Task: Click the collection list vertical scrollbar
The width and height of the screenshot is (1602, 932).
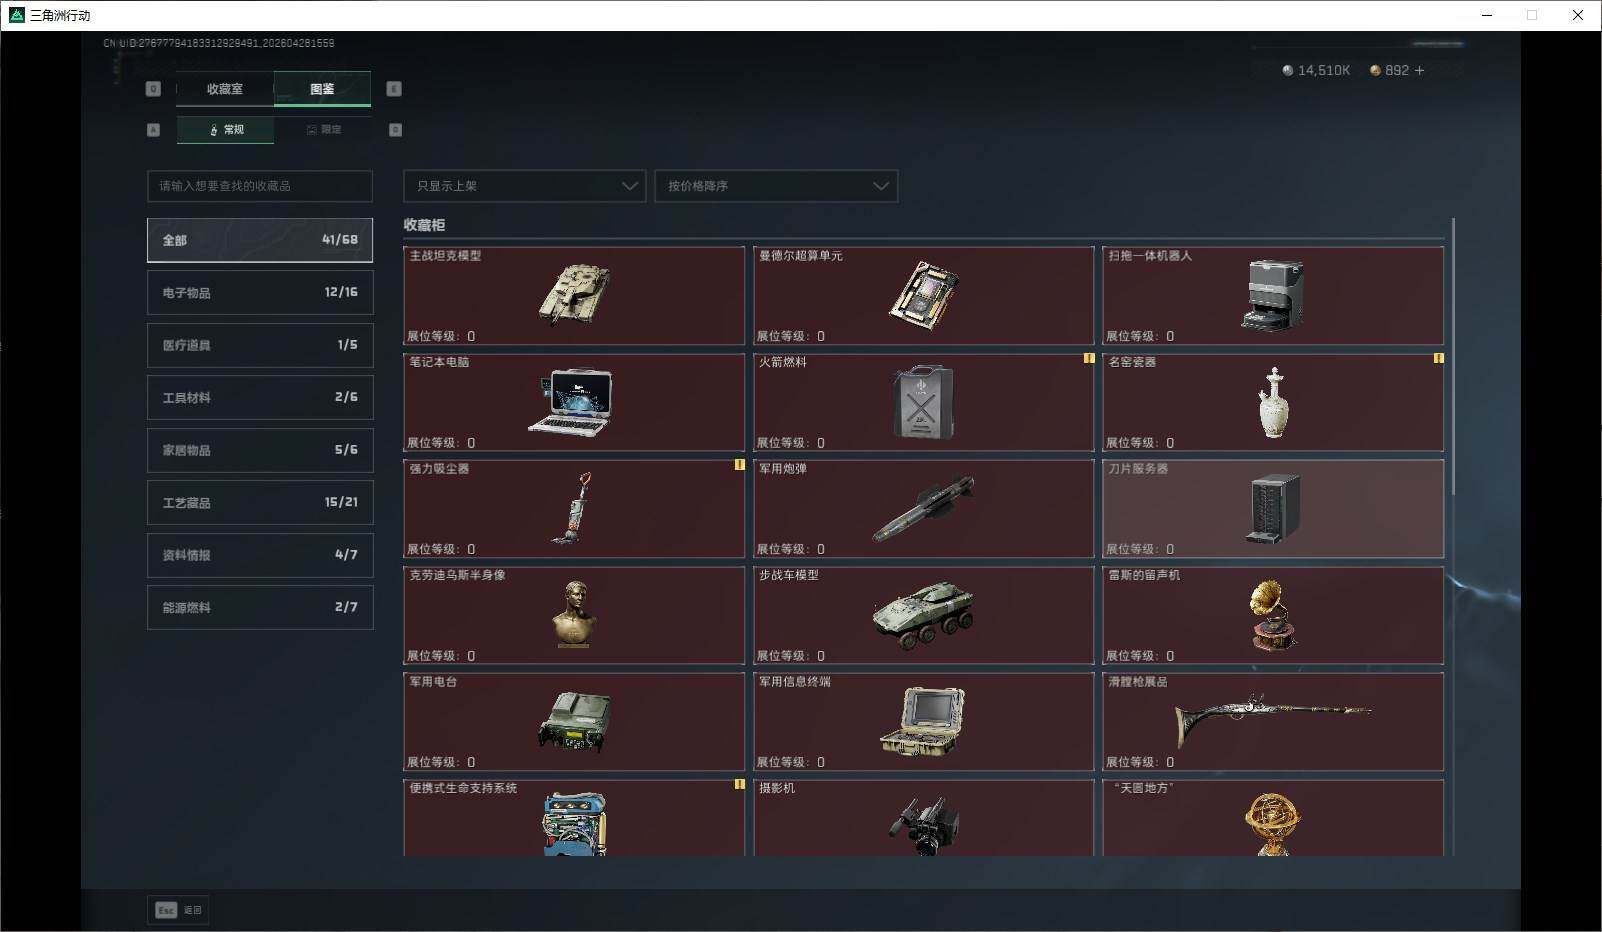Action: tap(1452, 360)
